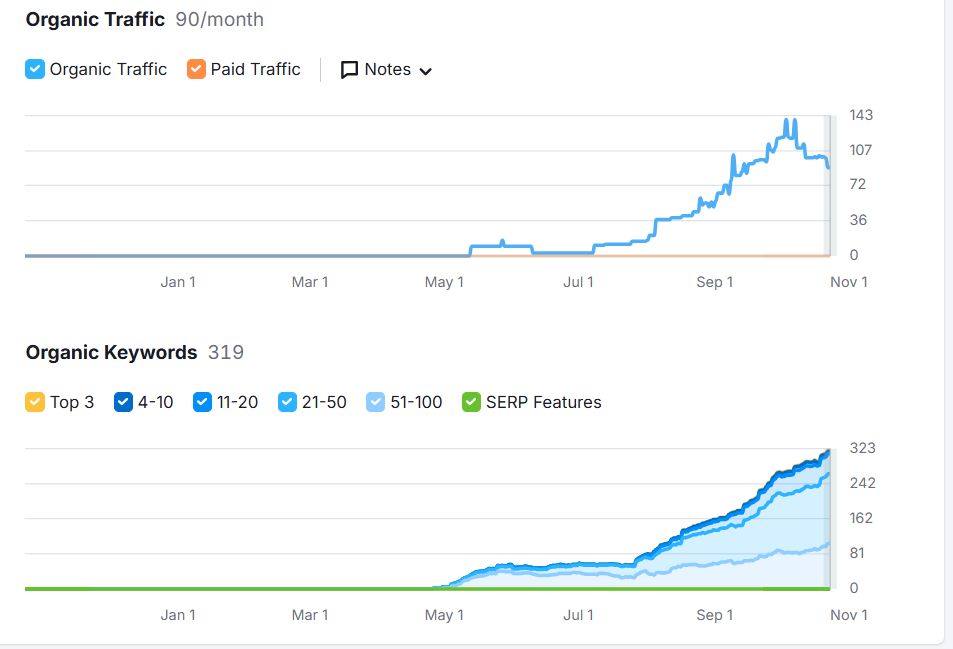Open the Notes dropdown menu

(387, 70)
